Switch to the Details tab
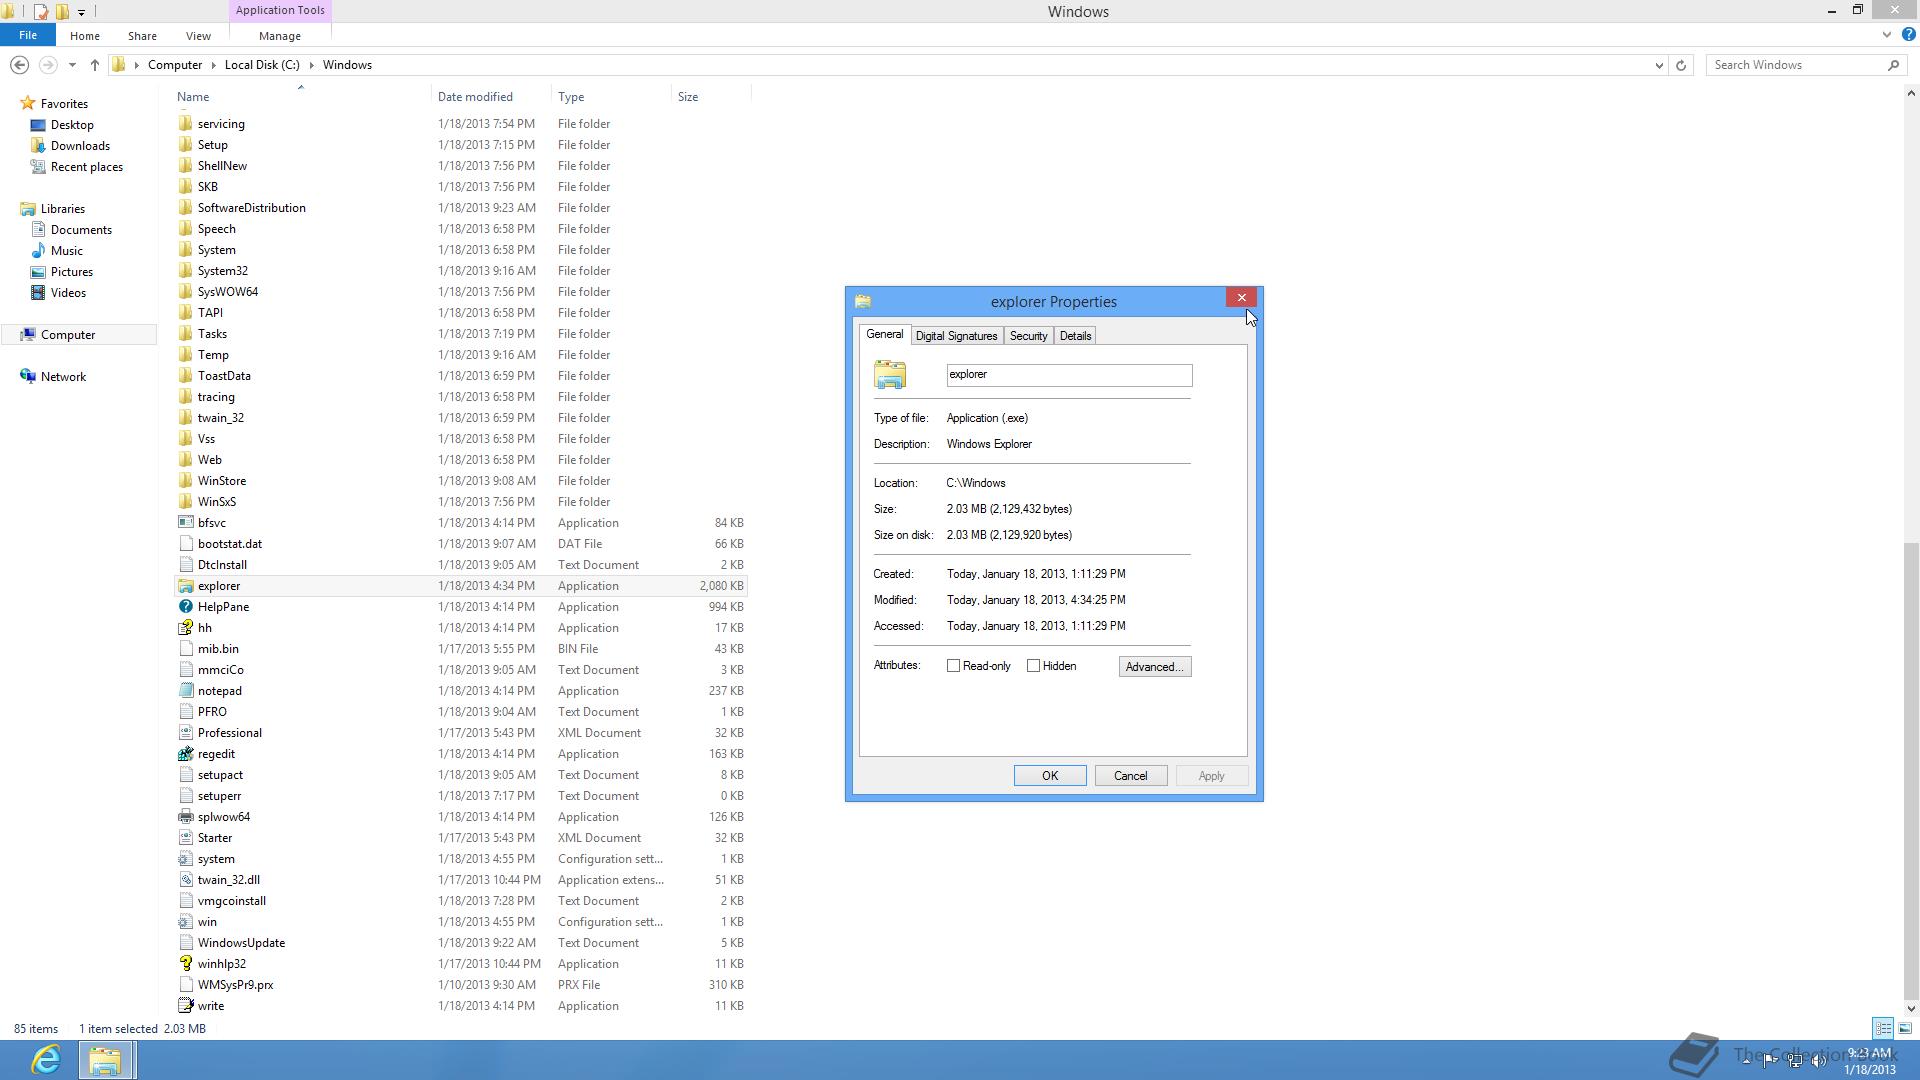 [x=1075, y=336]
